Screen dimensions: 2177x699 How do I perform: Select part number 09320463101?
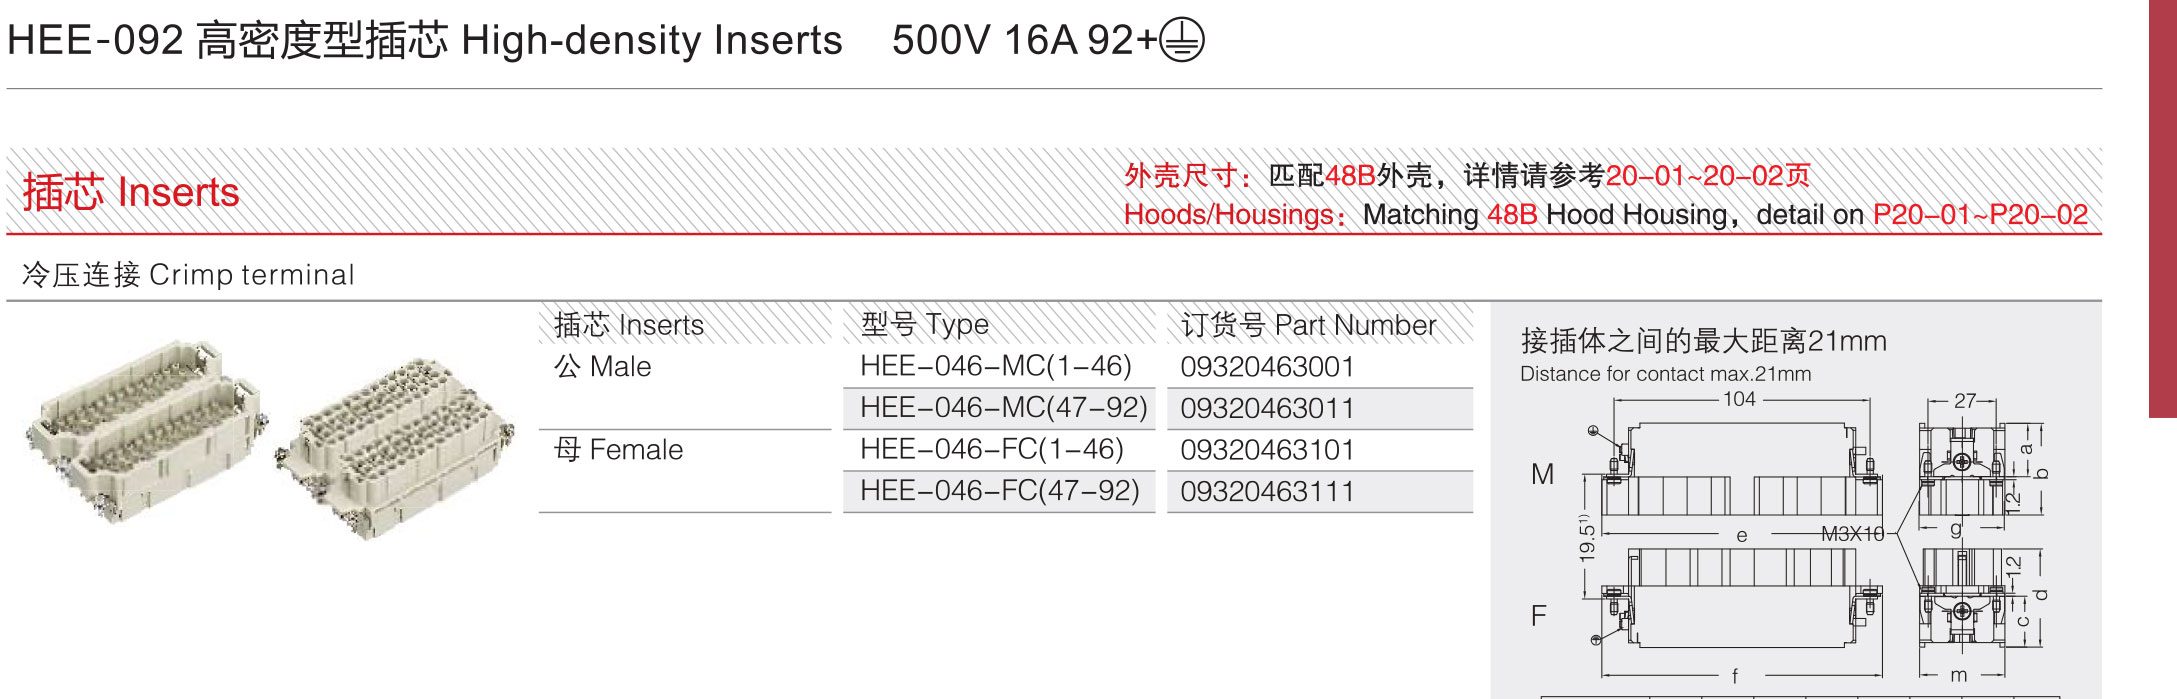tap(1267, 450)
